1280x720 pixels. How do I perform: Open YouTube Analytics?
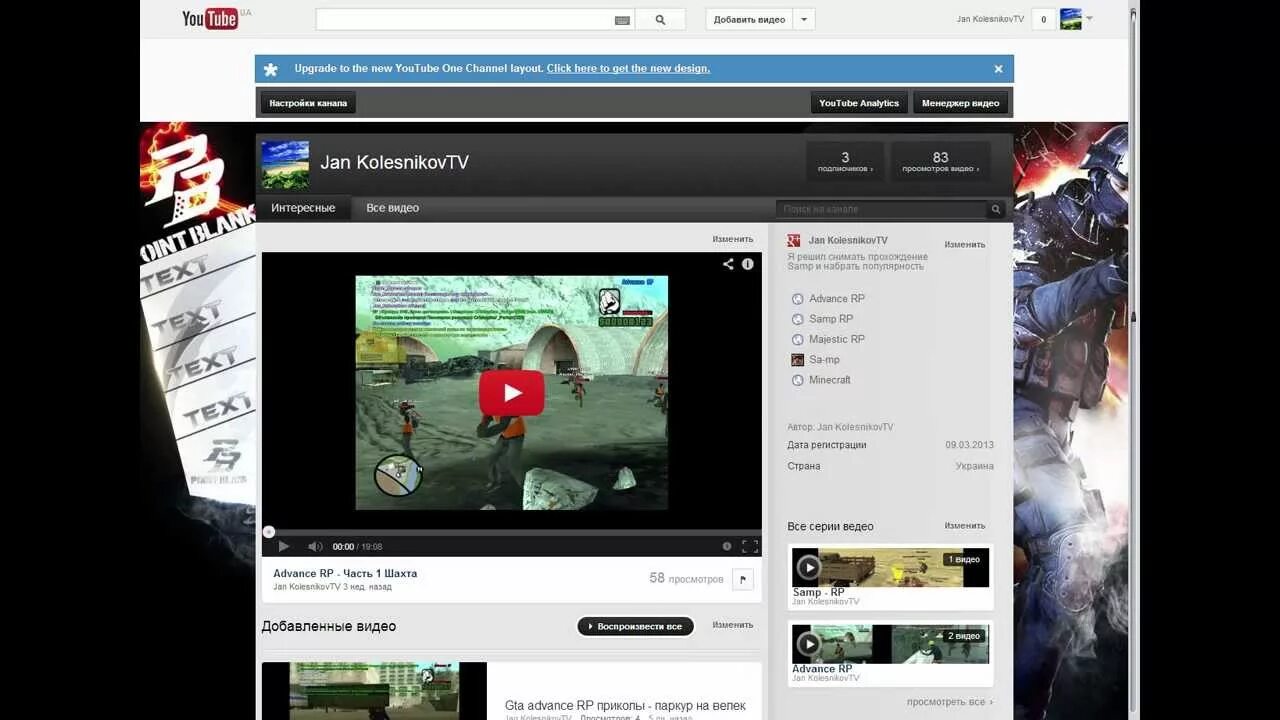point(859,103)
